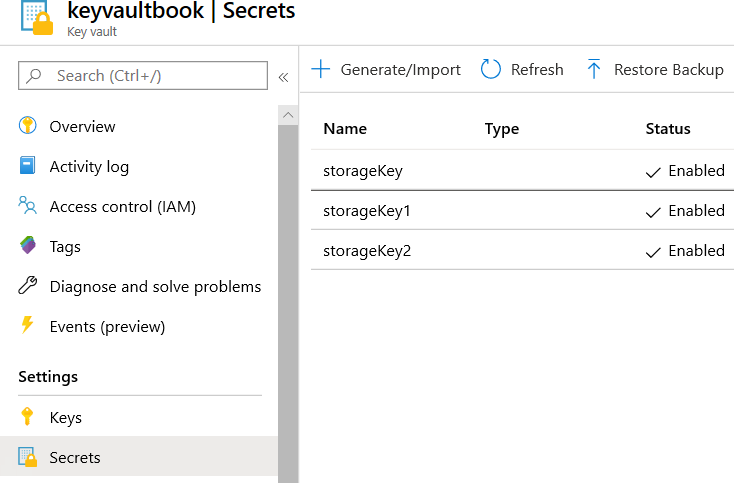734x483 pixels.
Task: Select the storageKey1 row
Action: point(367,210)
